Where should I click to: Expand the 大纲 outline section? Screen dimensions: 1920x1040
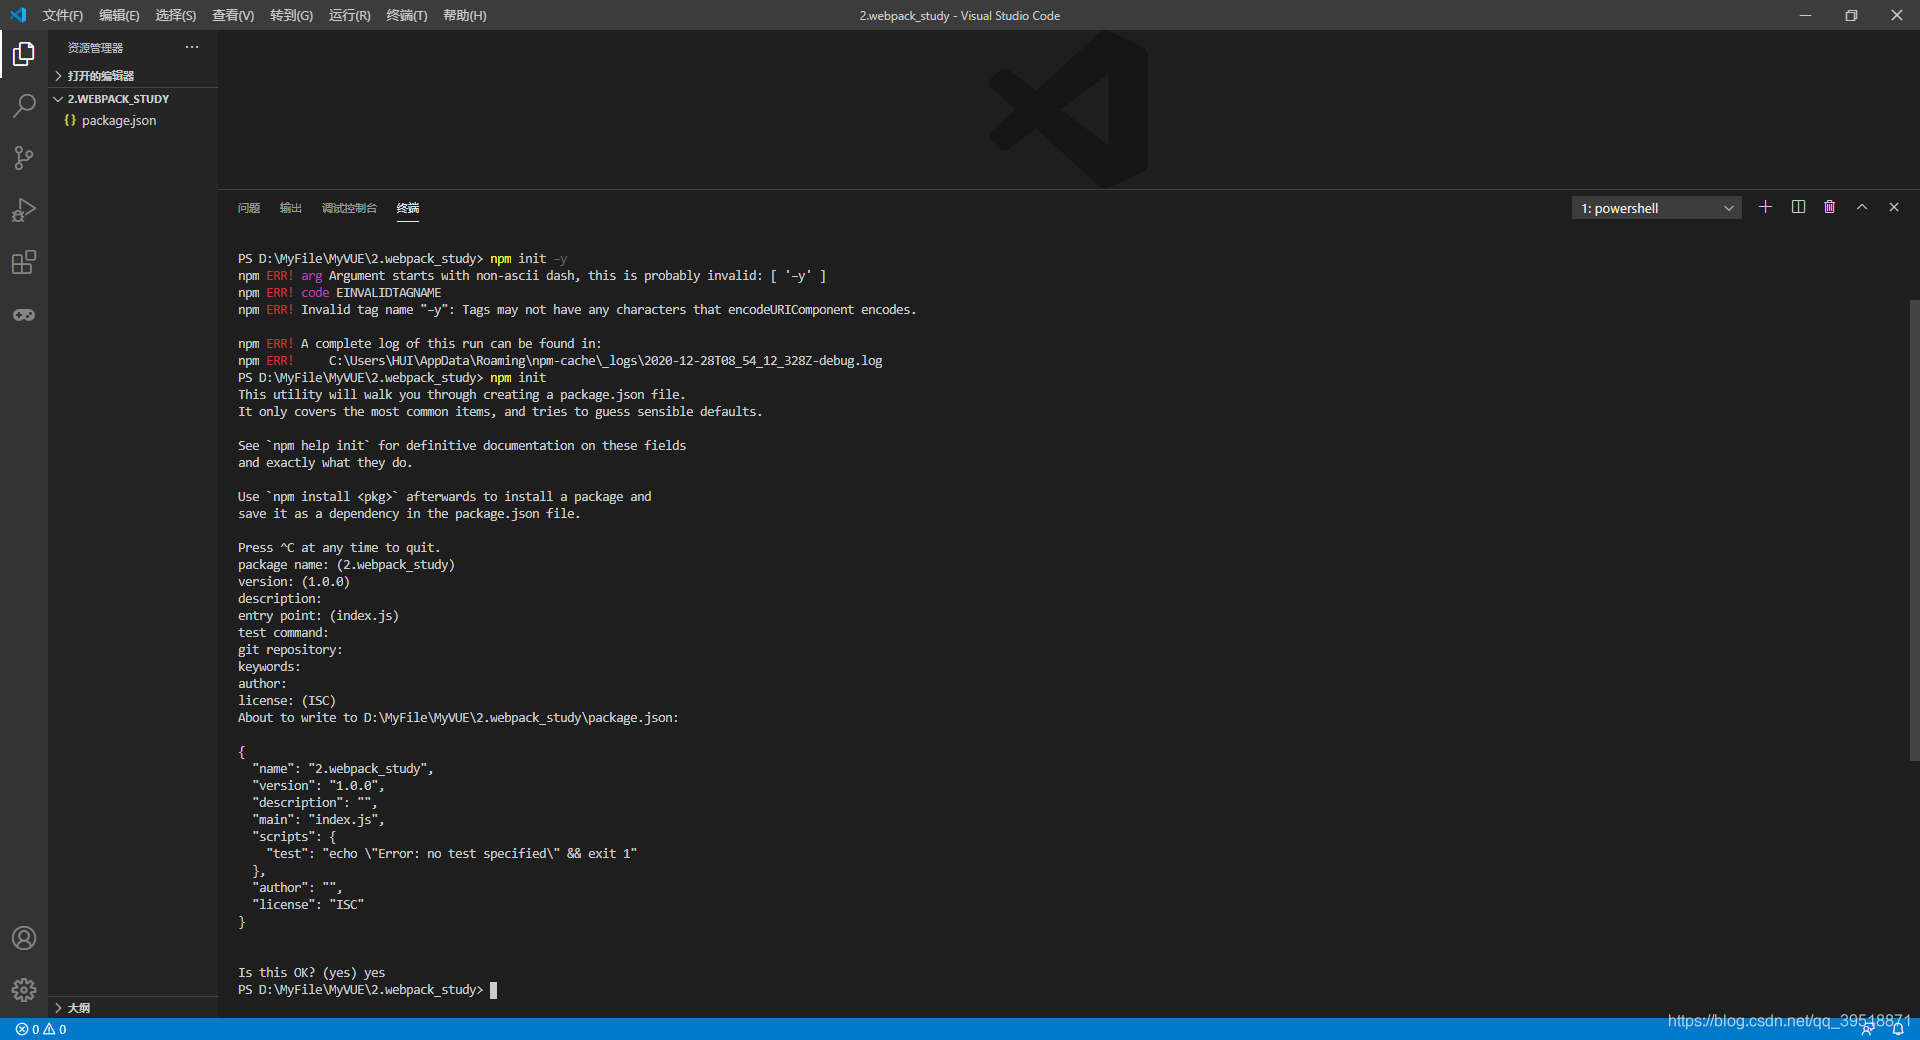tap(133, 1008)
